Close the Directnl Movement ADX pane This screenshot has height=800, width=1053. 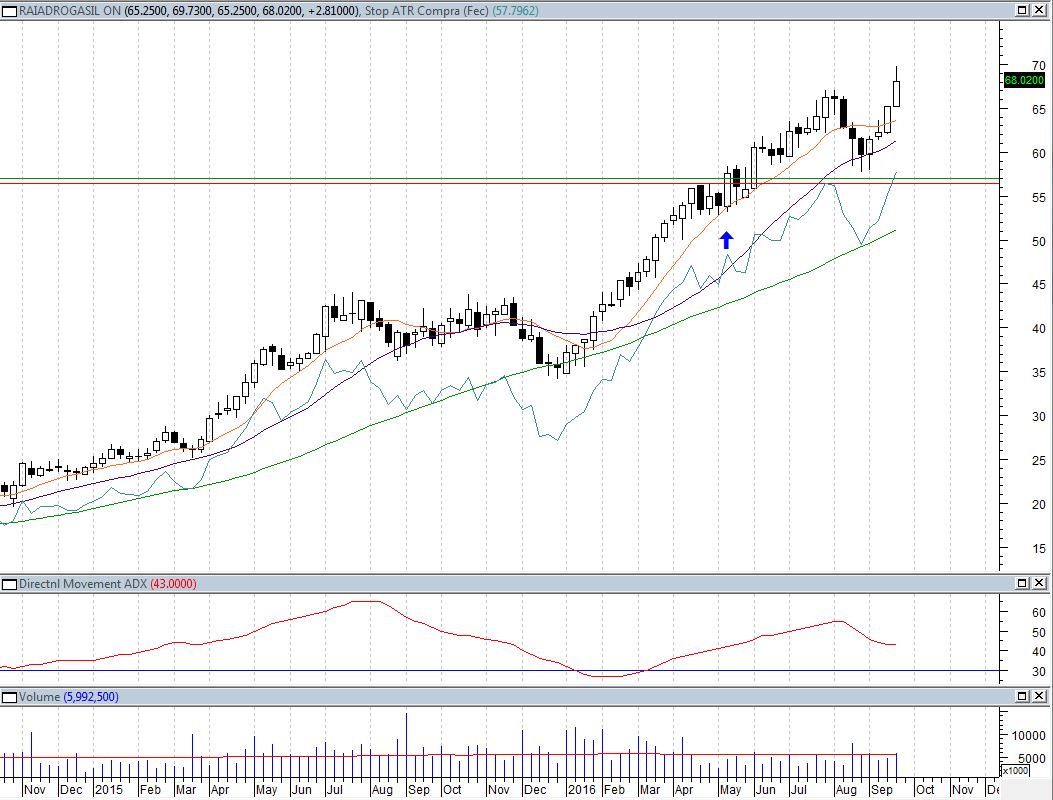point(1041,583)
